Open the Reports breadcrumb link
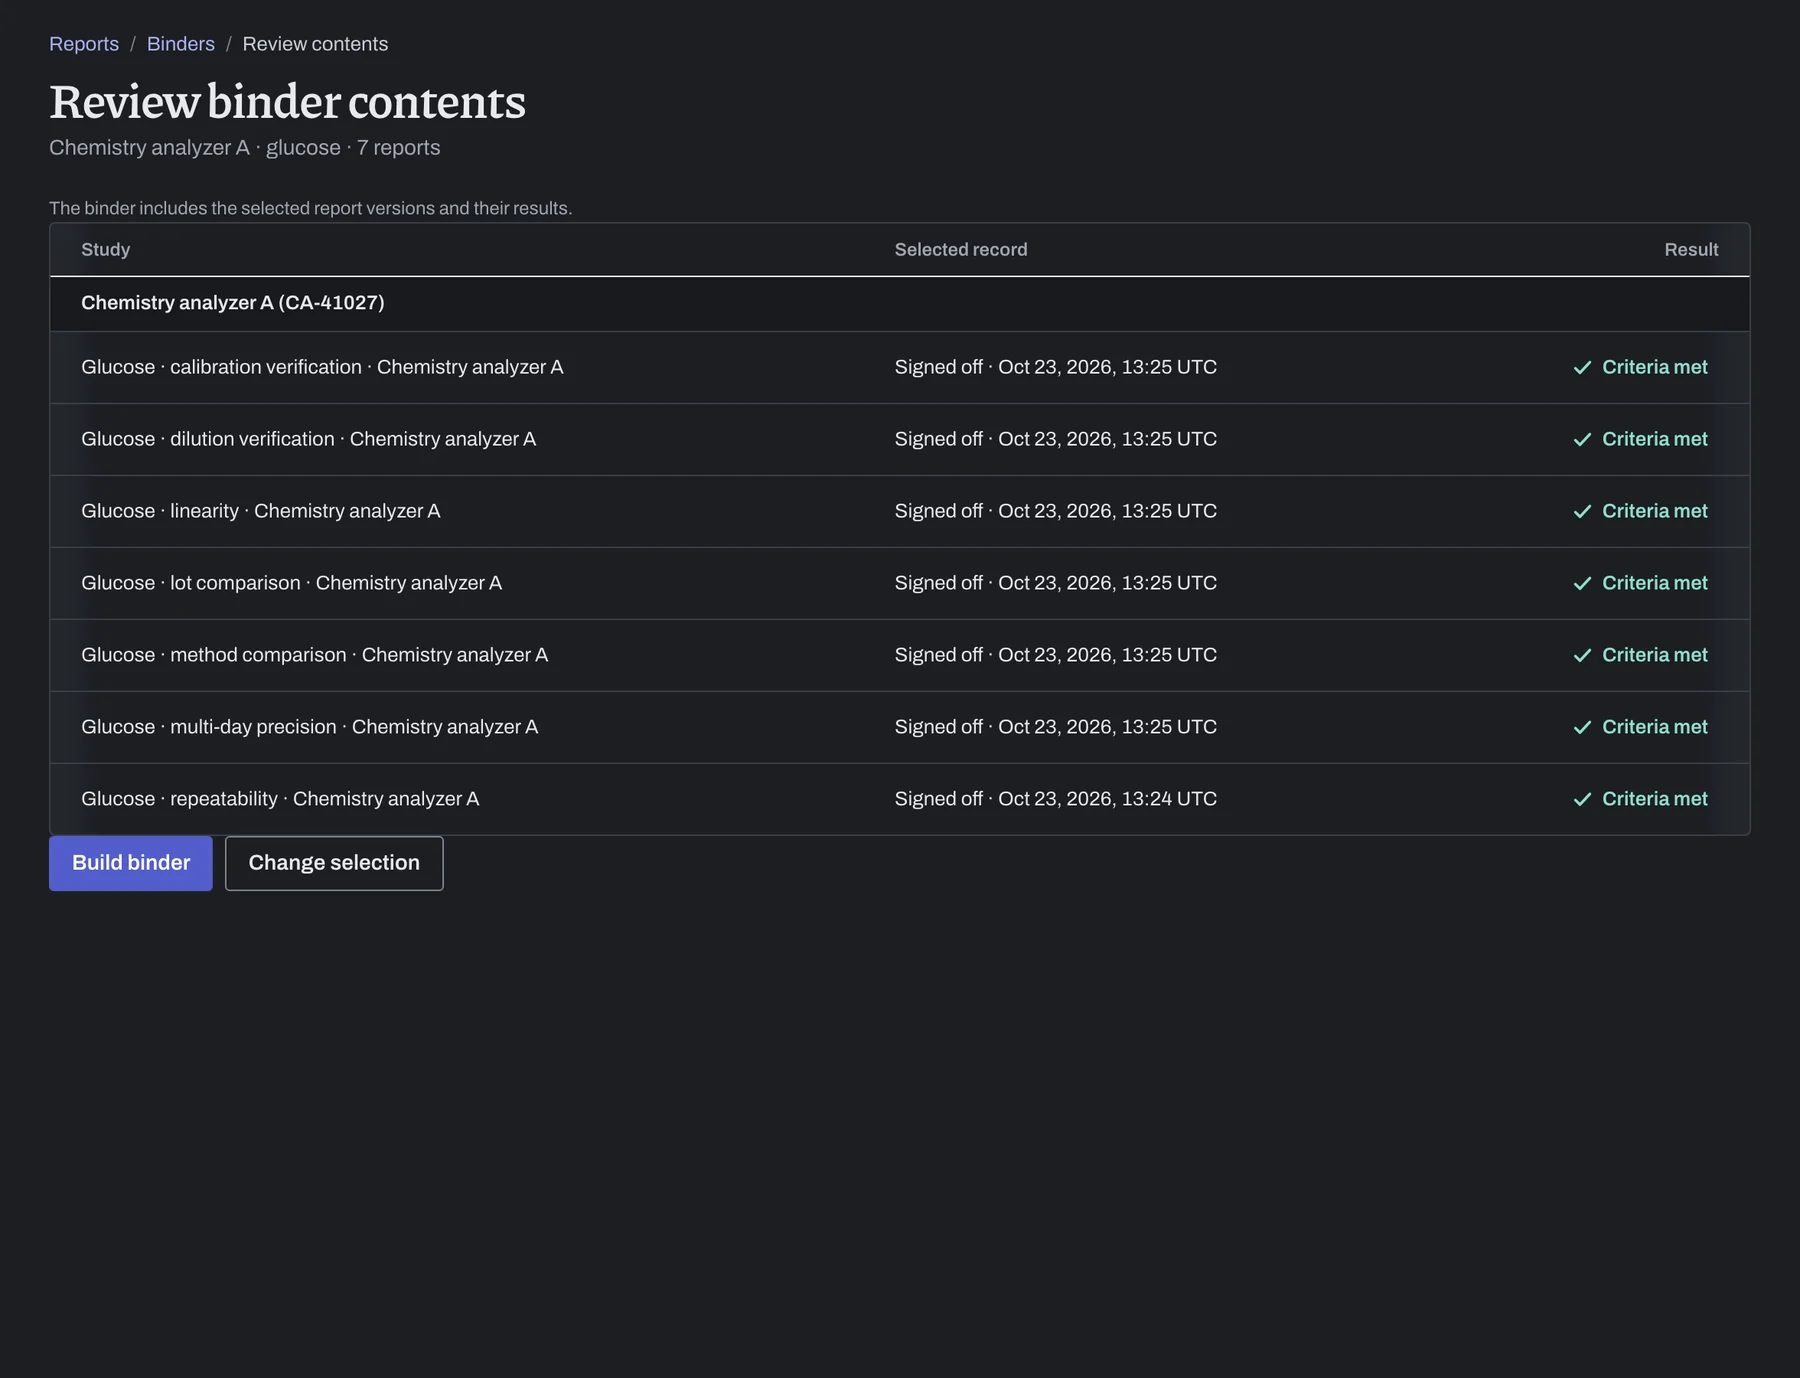The width and height of the screenshot is (1800, 1378). (x=84, y=44)
